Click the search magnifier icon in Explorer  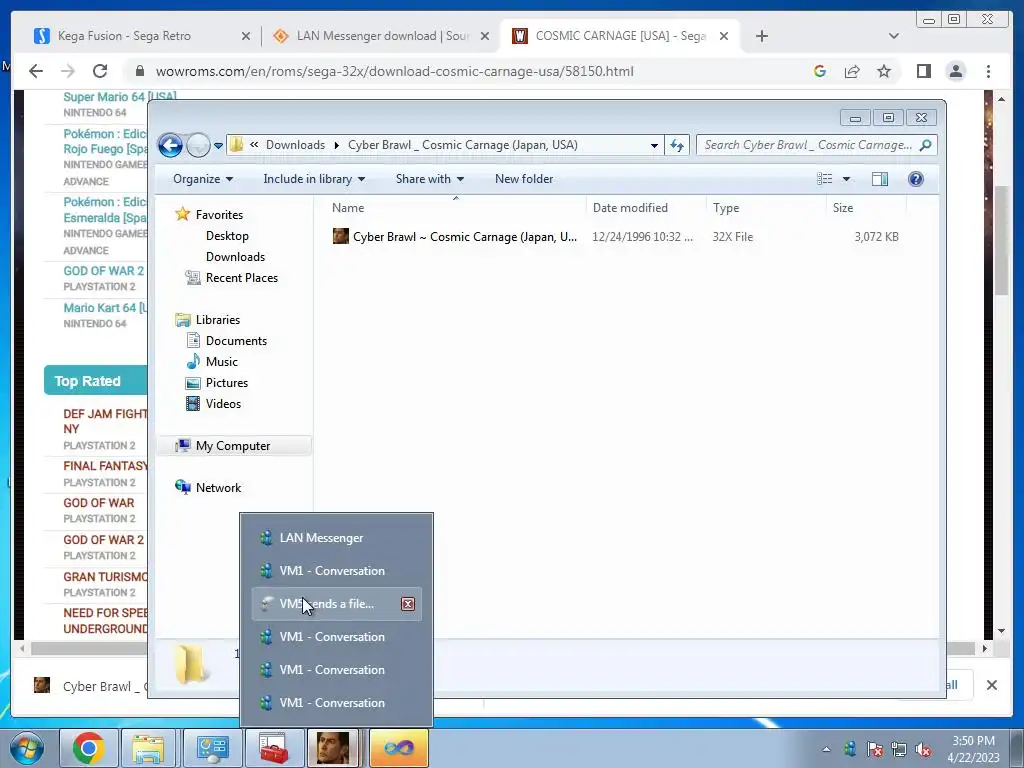pyautogui.click(x=925, y=145)
